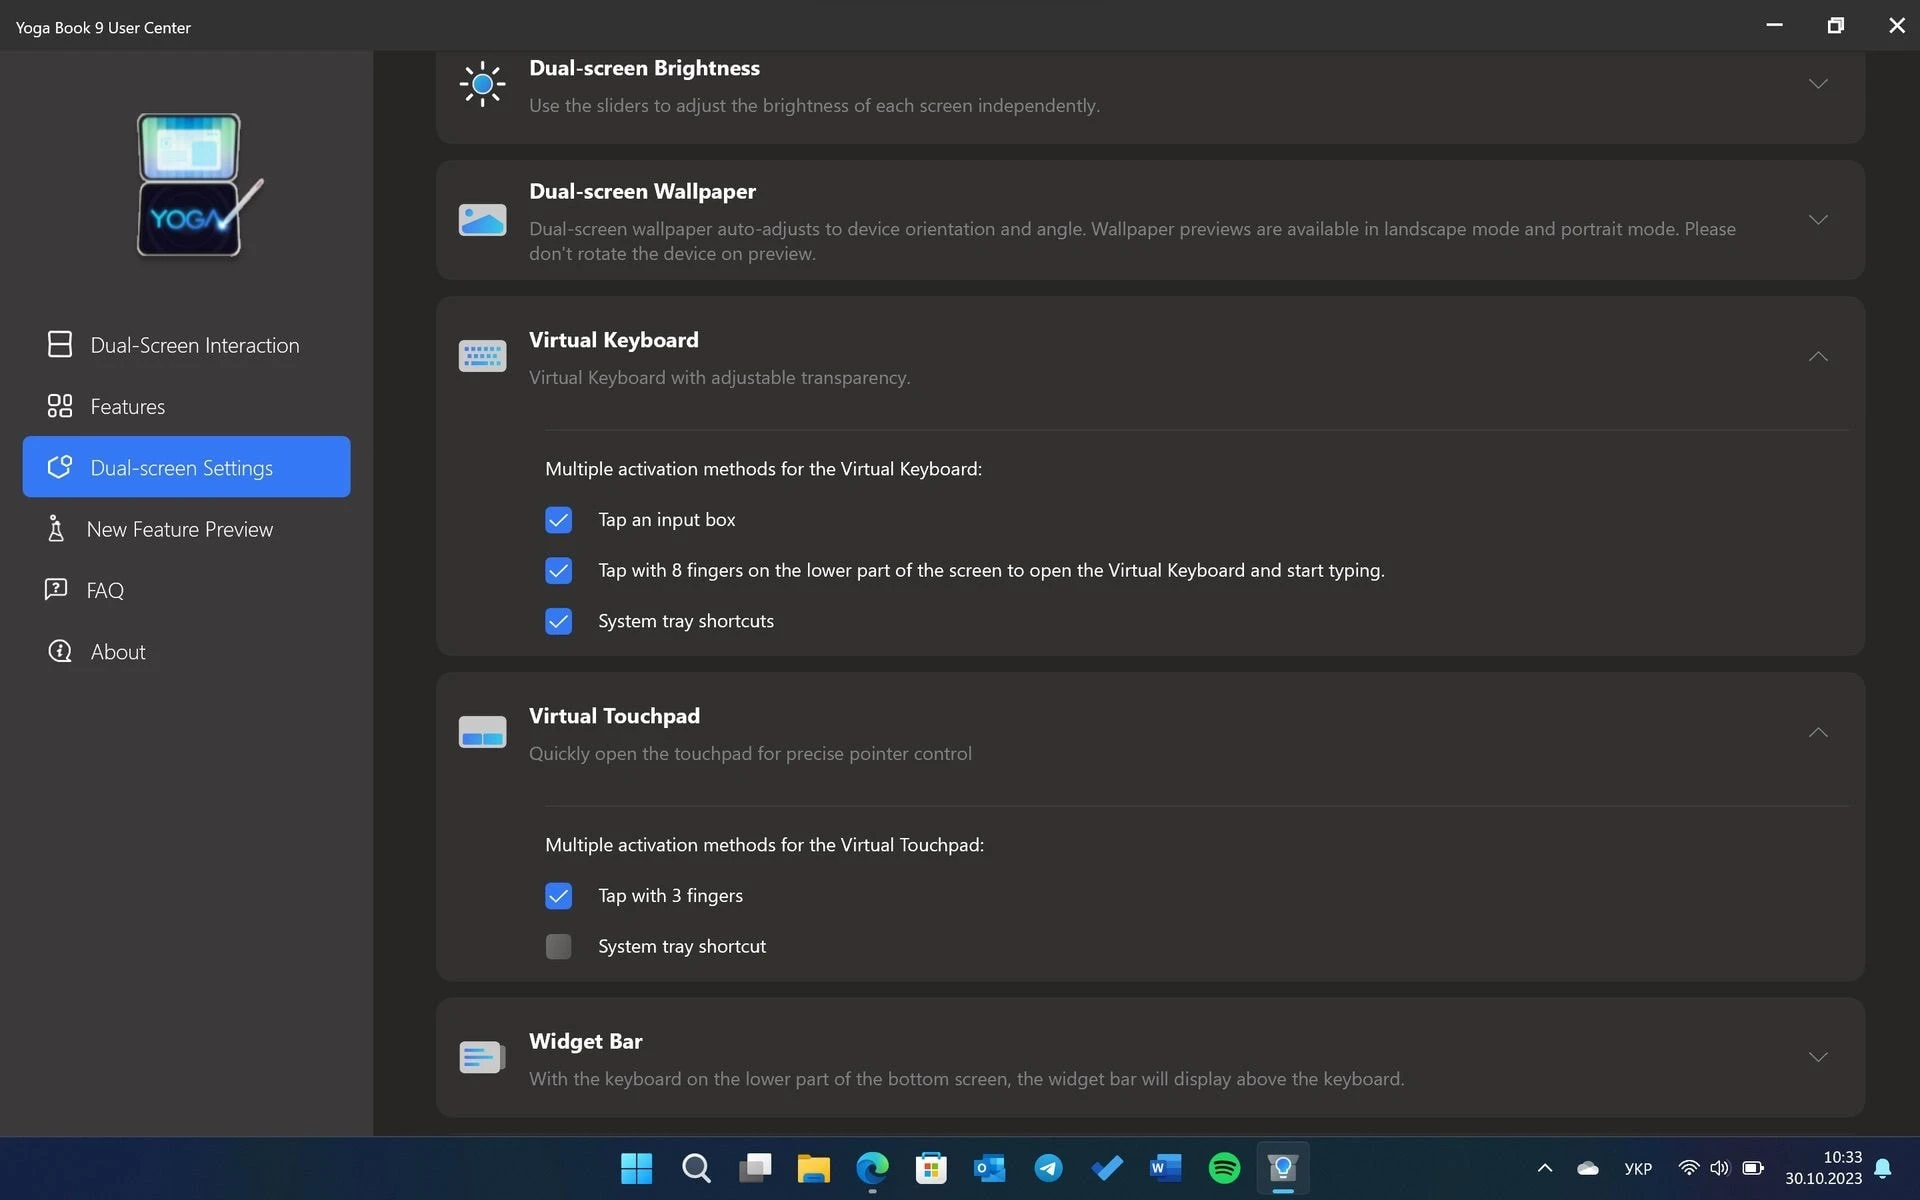Open Microsoft To Do from taskbar
This screenshot has height=1200, width=1920.
1107,1168
